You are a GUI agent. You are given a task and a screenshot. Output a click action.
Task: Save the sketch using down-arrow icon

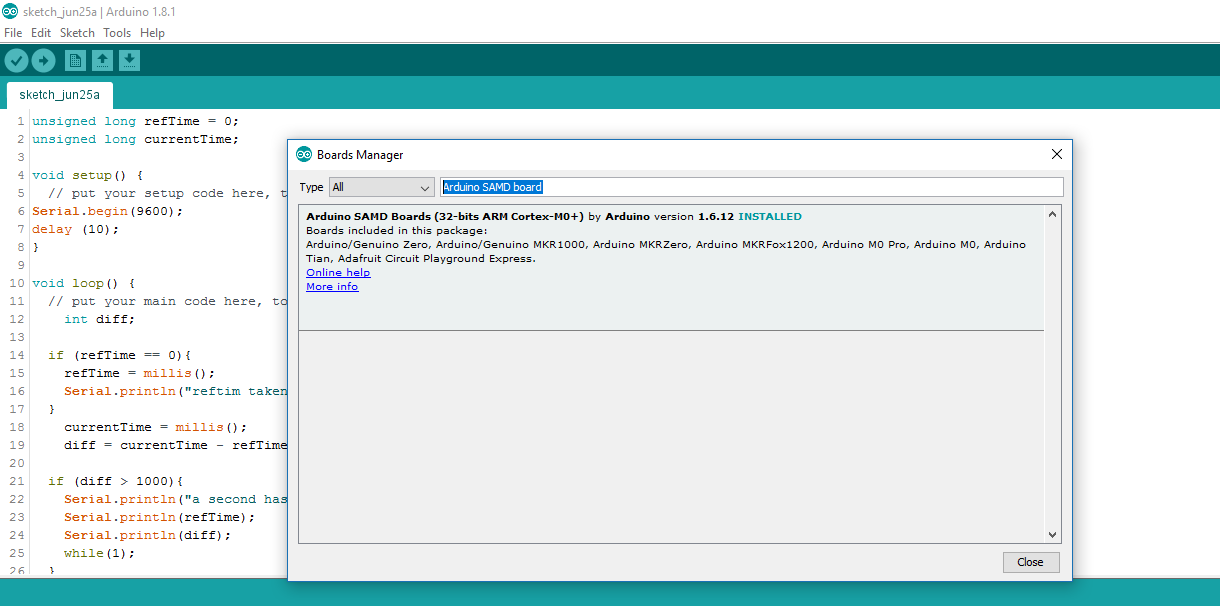point(129,61)
